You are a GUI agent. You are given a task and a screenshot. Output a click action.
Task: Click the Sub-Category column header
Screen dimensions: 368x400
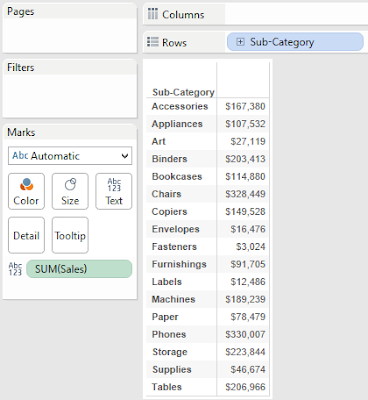183,92
